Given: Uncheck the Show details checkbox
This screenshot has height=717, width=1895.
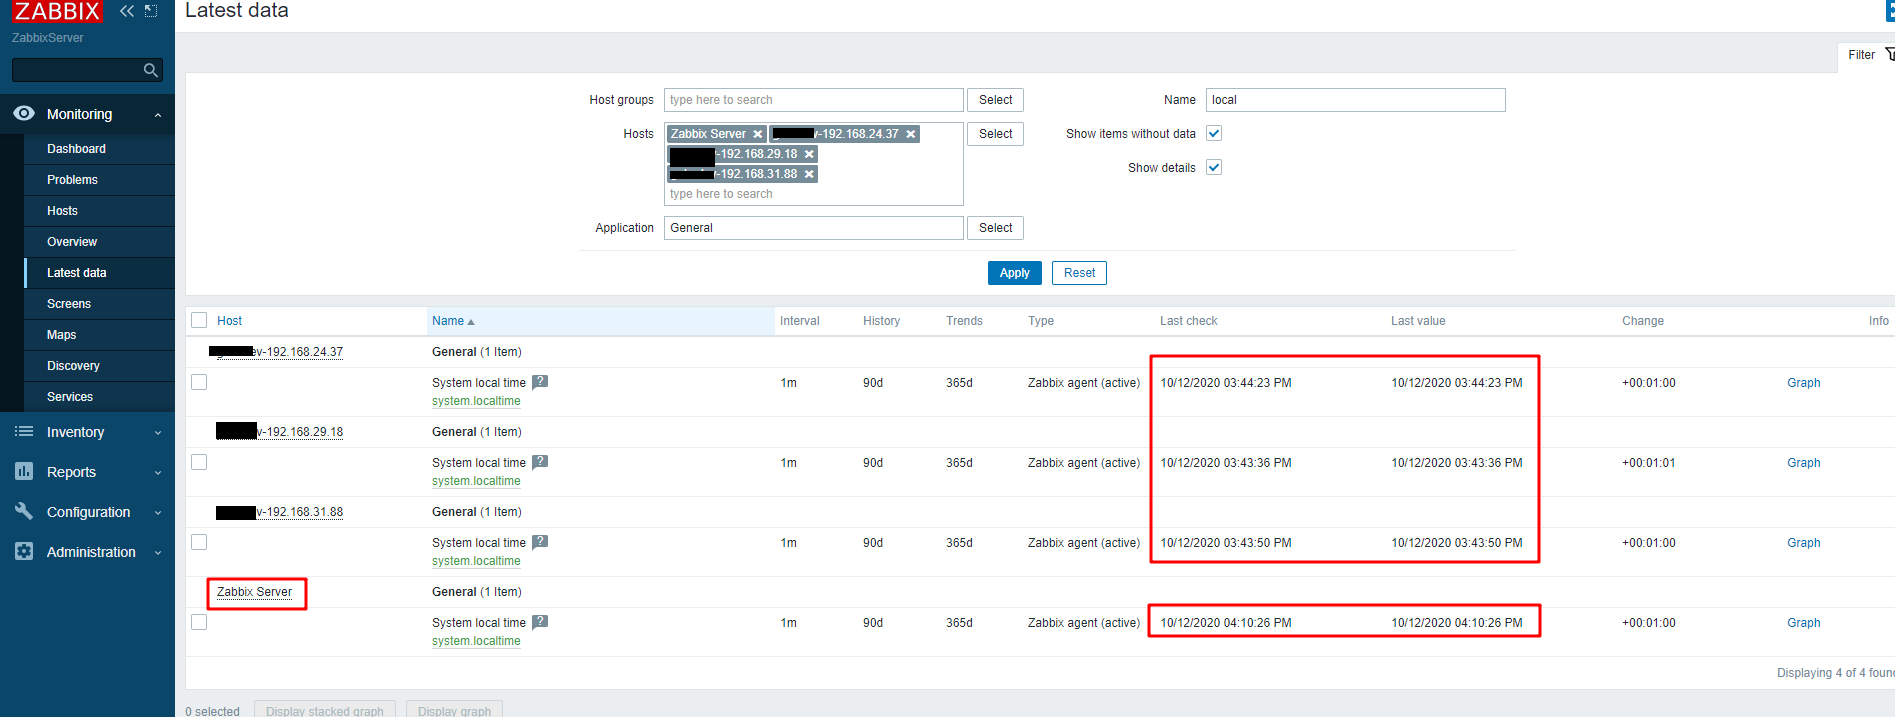Looking at the screenshot, I should click(x=1214, y=168).
